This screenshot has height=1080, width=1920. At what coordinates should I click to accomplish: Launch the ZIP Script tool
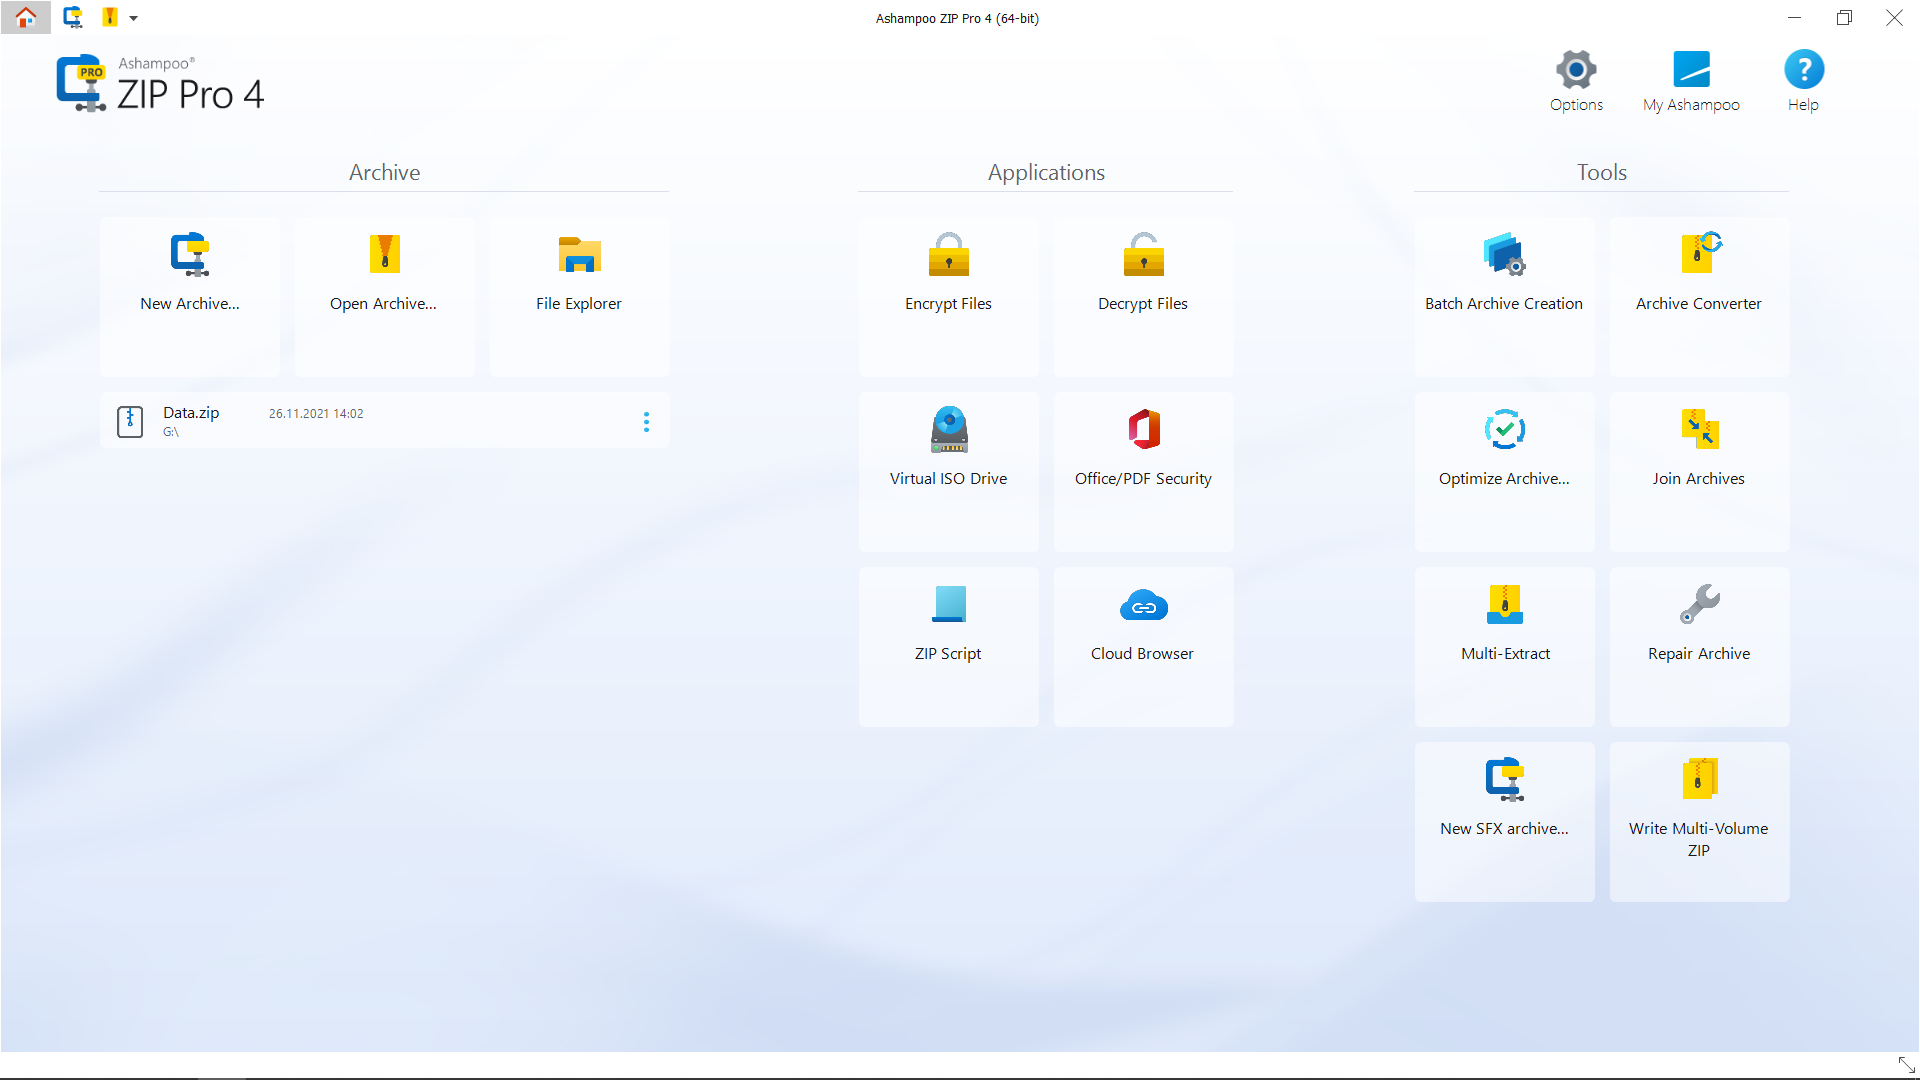pyautogui.click(x=947, y=620)
